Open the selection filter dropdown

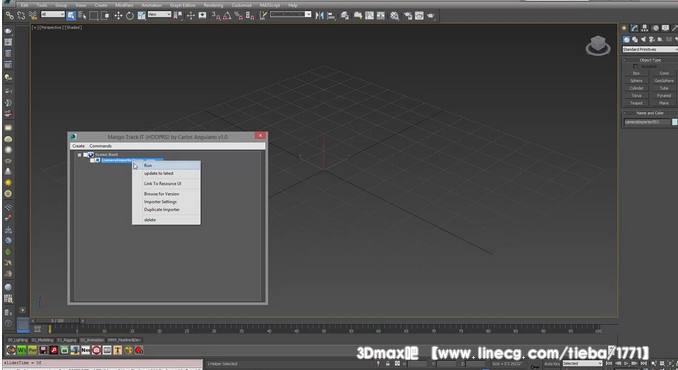pyautogui.click(x=52, y=15)
